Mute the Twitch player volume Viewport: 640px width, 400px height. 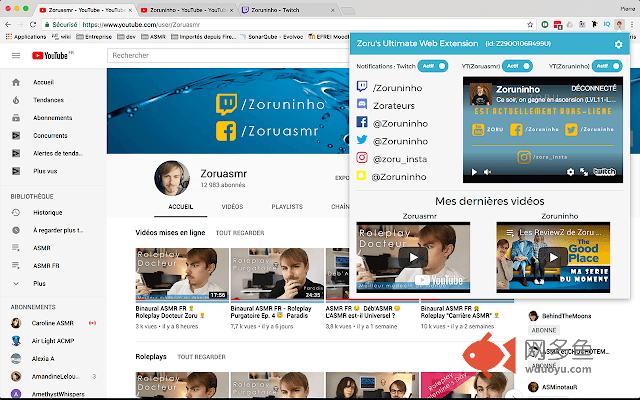coord(487,172)
